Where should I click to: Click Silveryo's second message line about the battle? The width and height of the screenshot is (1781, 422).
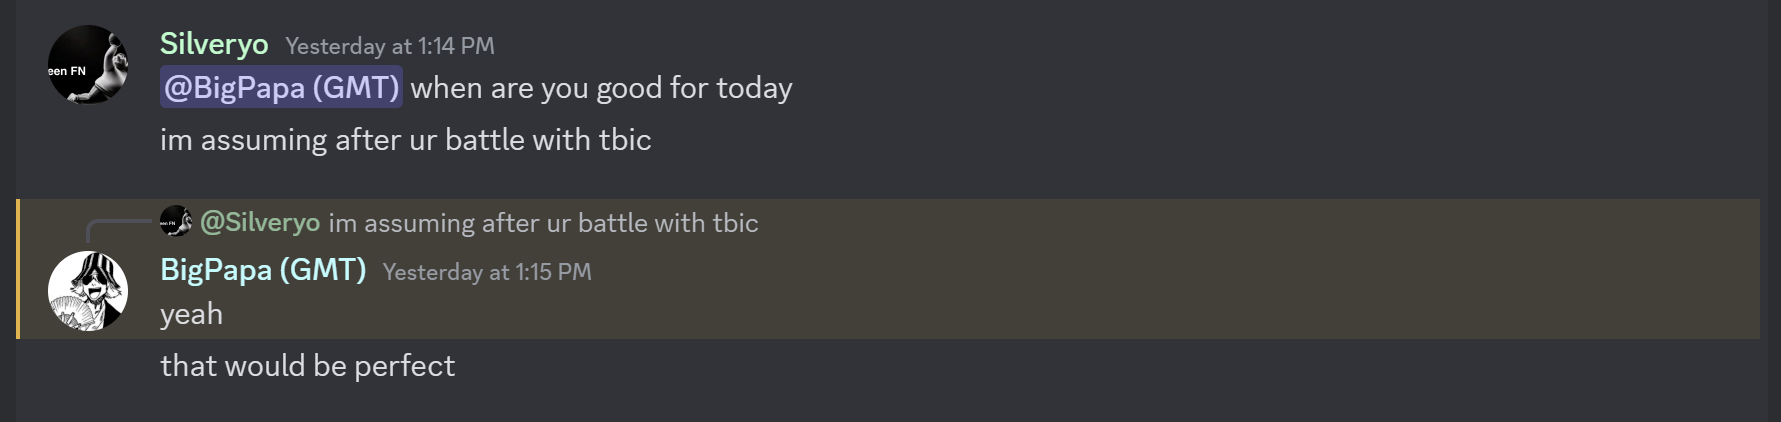point(405,140)
